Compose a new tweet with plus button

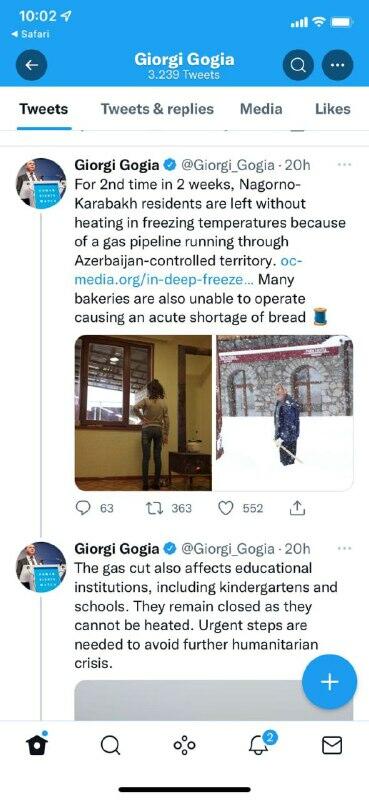click(x=329, y=682)
